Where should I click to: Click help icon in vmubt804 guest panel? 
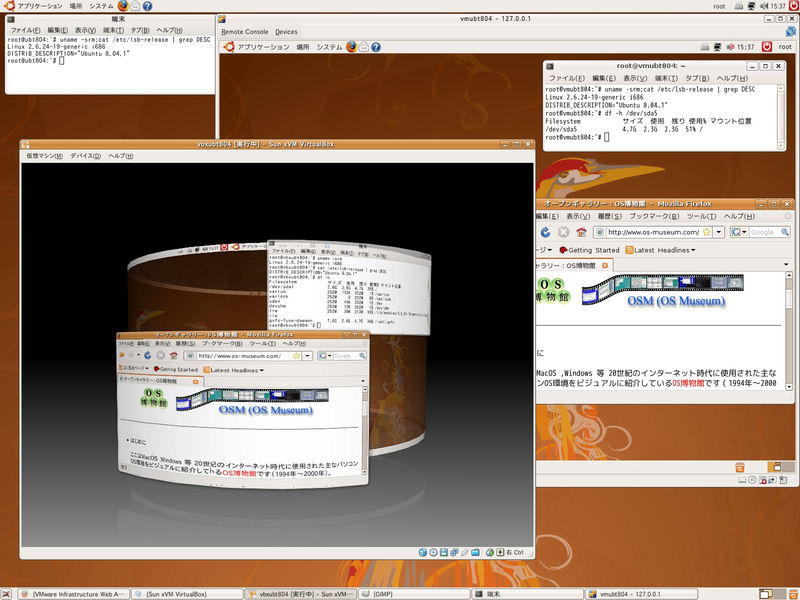[x=376, y=47]
